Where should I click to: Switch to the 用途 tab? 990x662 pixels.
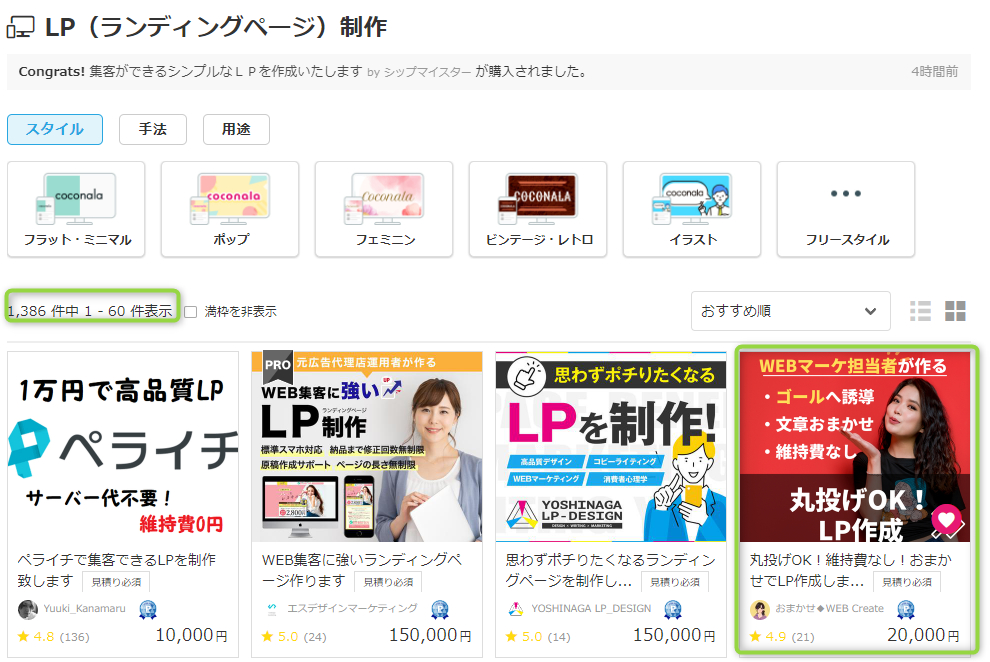click(x=236, y=129)
